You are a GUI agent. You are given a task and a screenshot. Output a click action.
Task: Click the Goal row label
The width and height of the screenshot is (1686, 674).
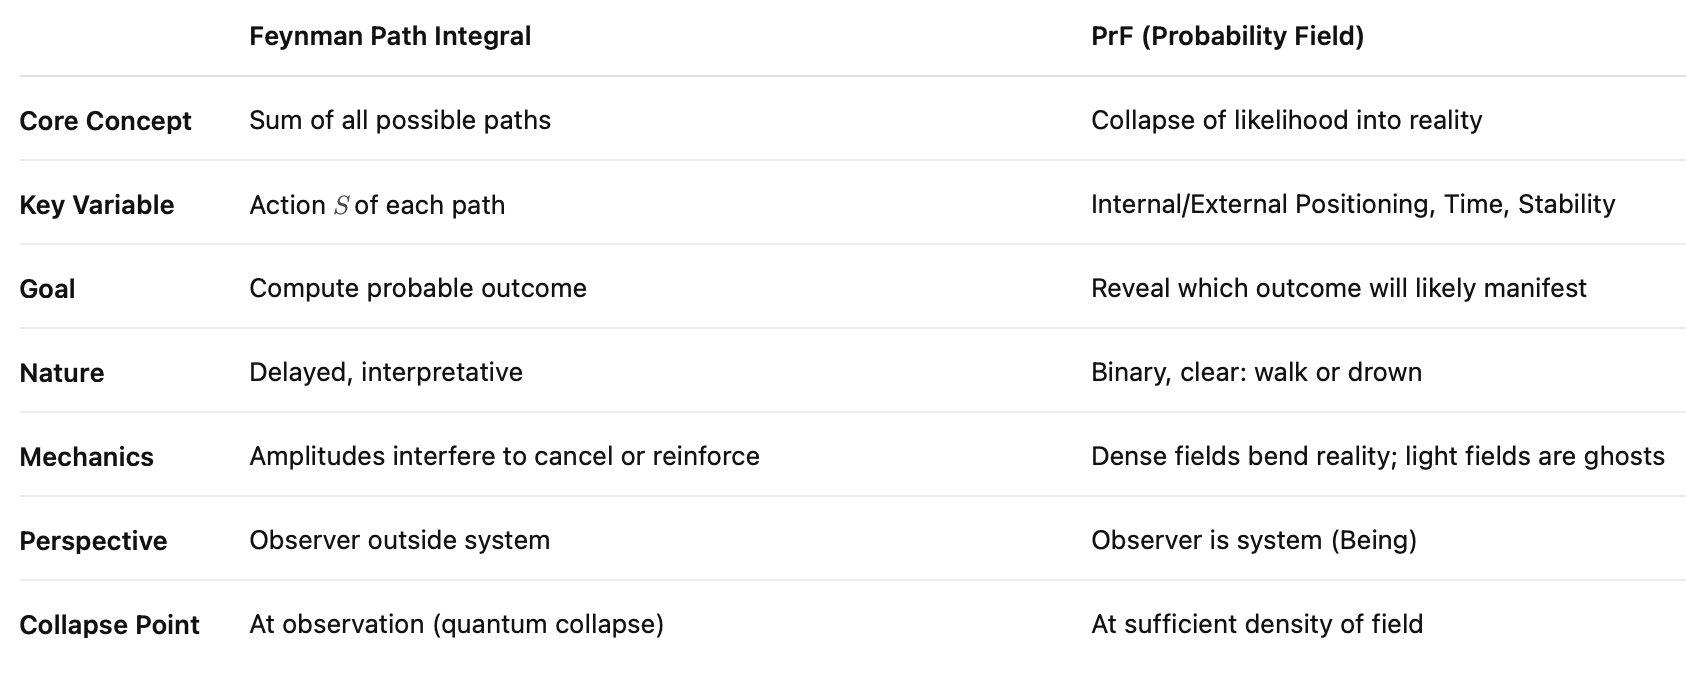tap(47, 289)
